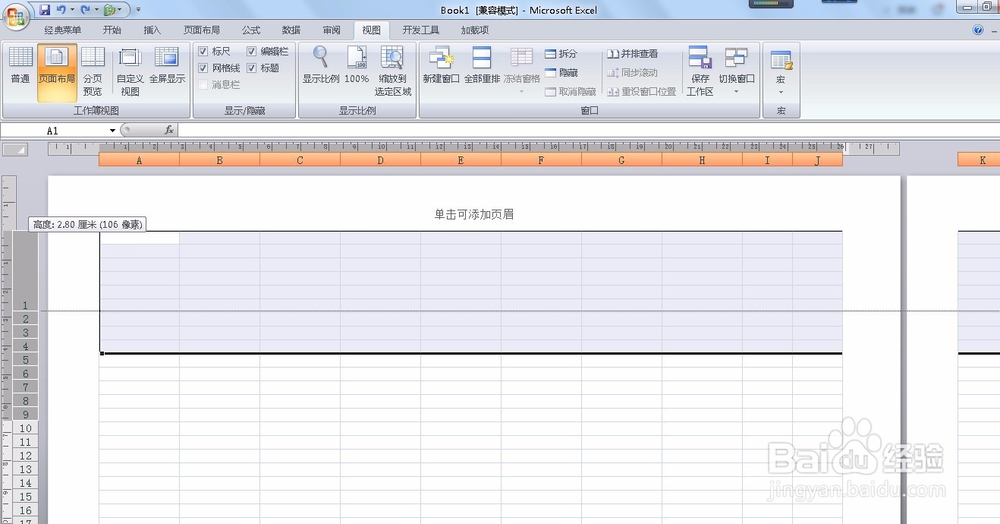1000x524 pixels.
Task: Arrange All windows (全部重排)
Action: (x=482, y=66)
